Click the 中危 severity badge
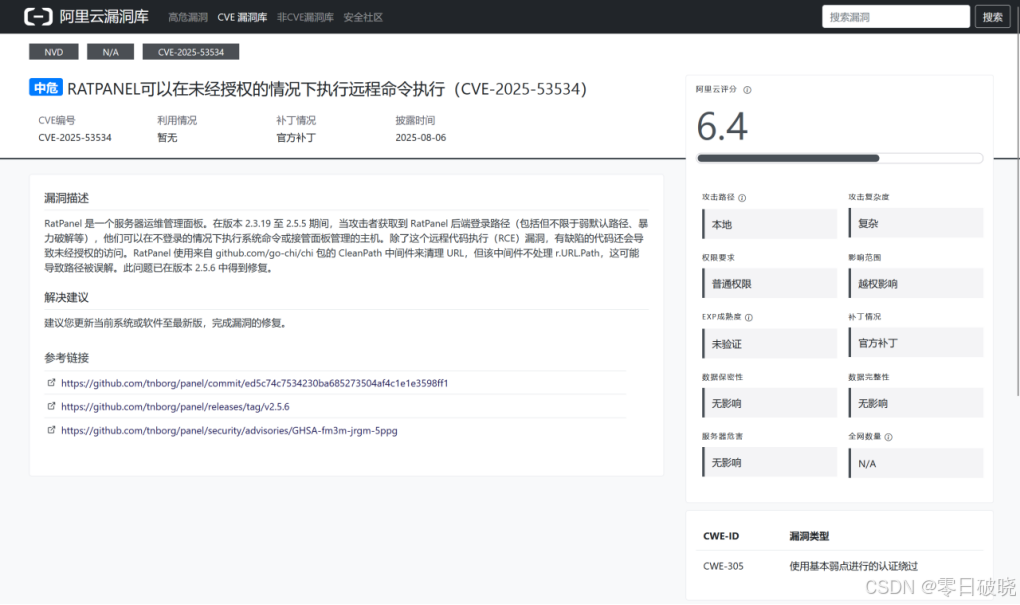The image size is (1020, 605). click(x=46, y=88)
